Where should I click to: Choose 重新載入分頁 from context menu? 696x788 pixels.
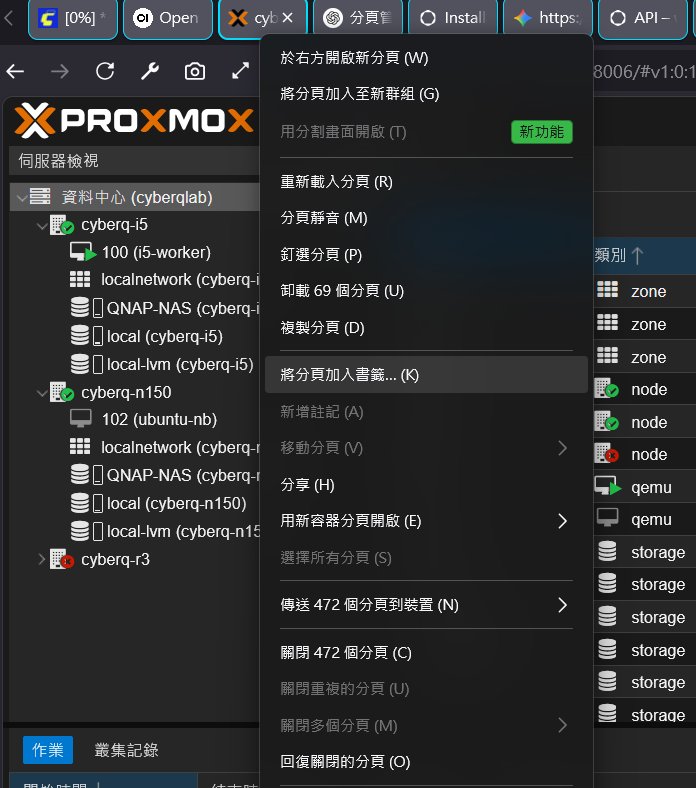336,182
